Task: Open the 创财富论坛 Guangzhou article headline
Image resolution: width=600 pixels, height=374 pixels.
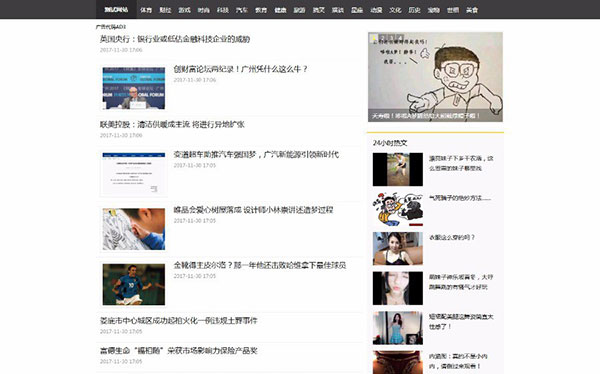Action: click(x=240, y=69)
